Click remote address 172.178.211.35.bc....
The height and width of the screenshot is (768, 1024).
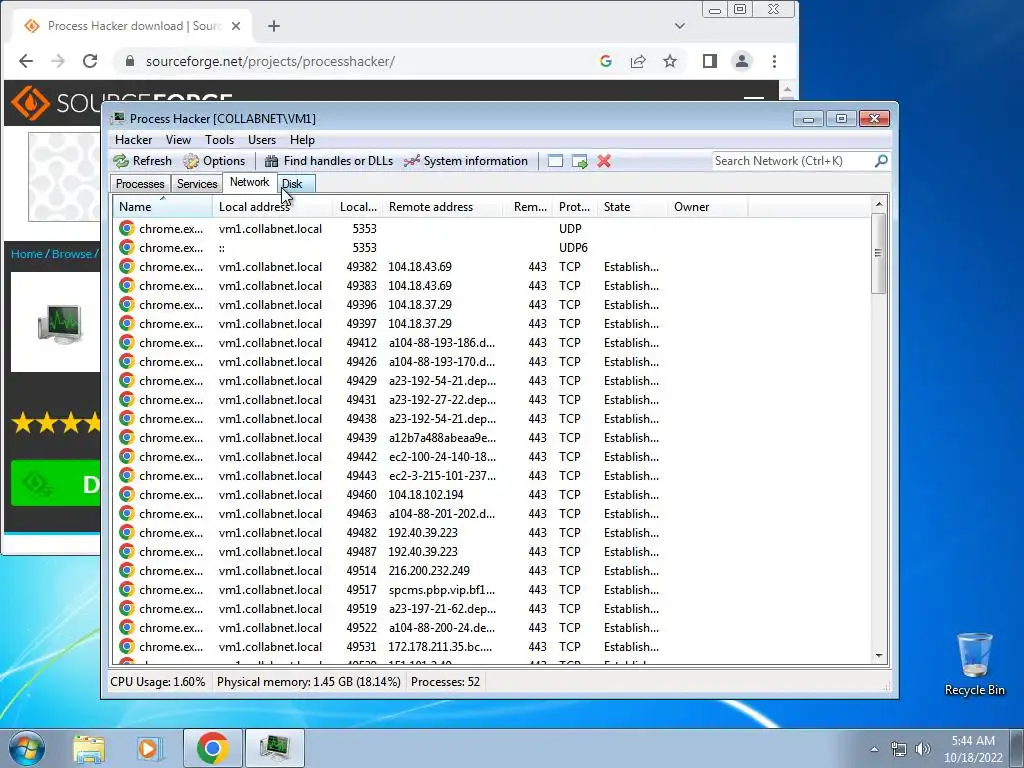[440, 647]
